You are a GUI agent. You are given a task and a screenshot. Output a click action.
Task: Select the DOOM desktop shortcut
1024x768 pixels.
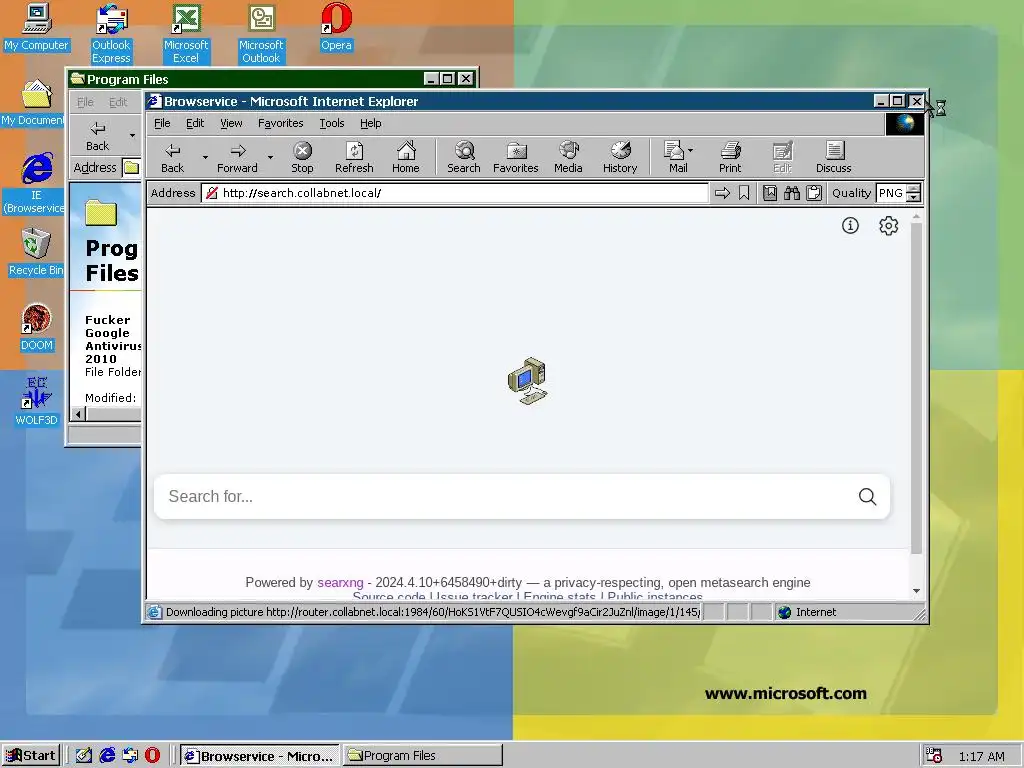click(36, 327)
